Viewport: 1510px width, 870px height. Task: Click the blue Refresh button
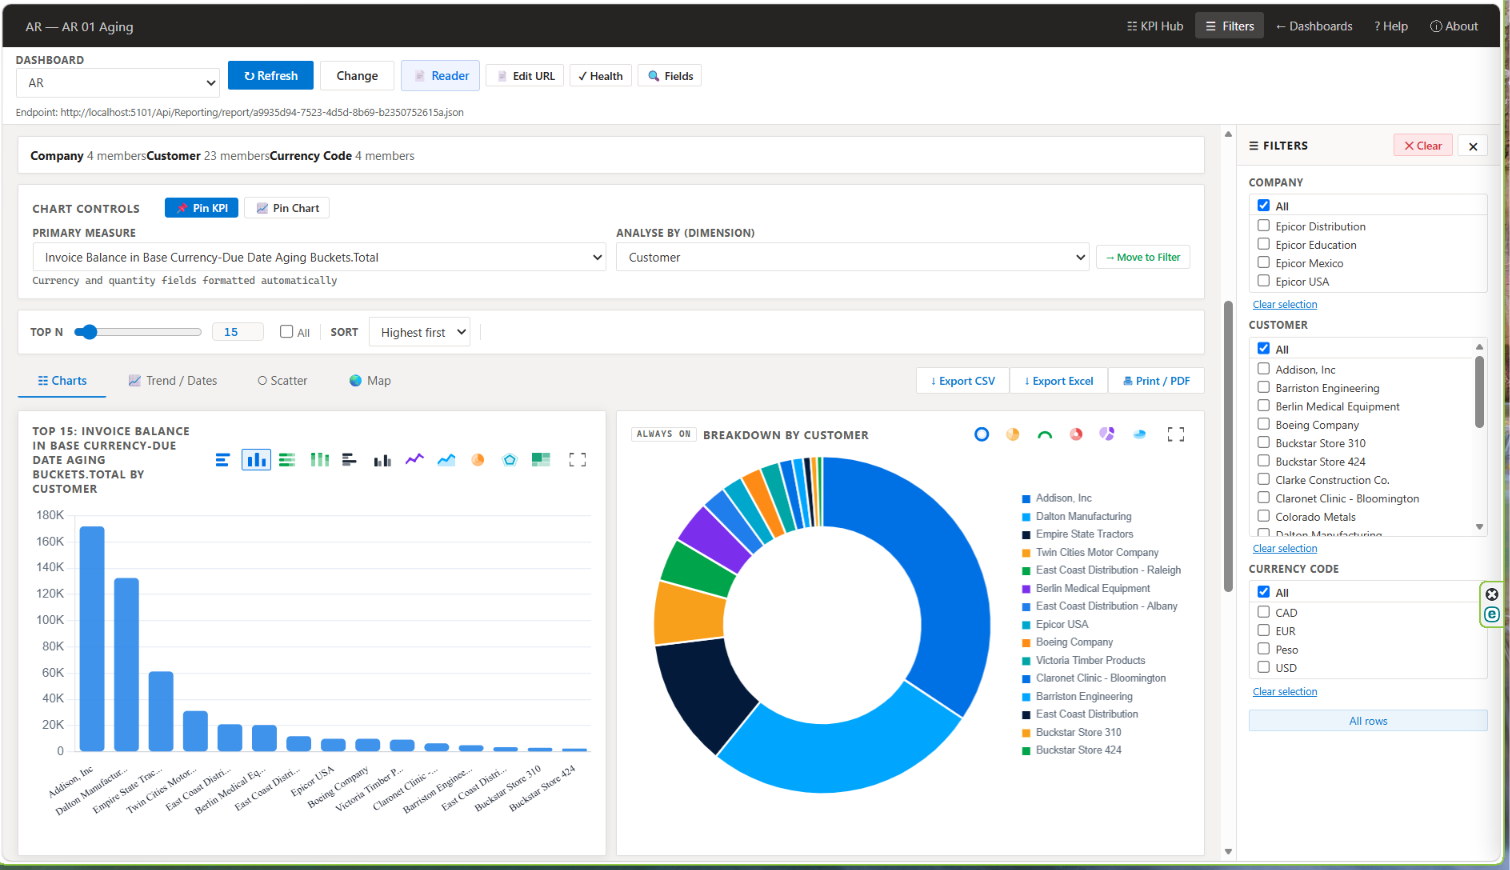coord(271,76)
